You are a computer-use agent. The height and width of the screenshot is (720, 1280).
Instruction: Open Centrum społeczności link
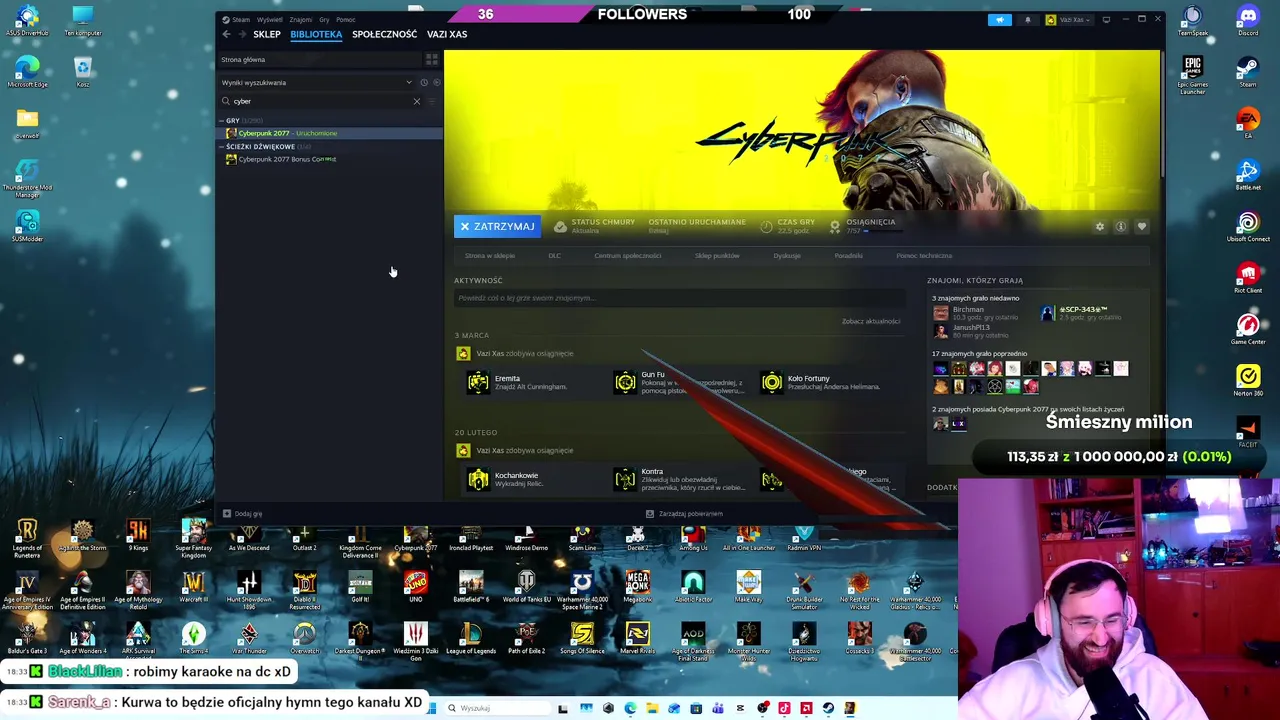[627, 256]
